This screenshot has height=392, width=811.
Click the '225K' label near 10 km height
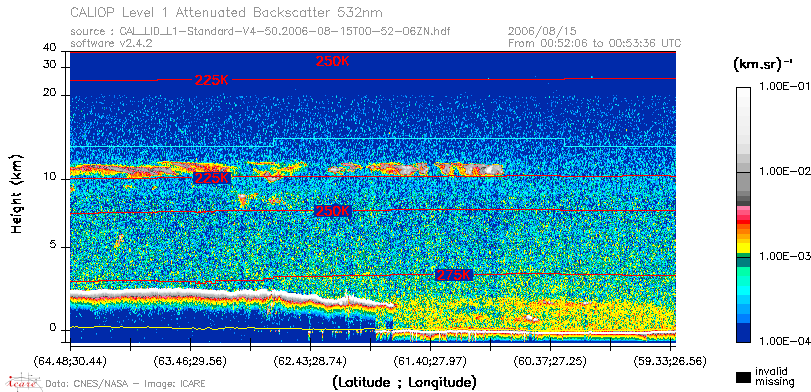(212, 178)
